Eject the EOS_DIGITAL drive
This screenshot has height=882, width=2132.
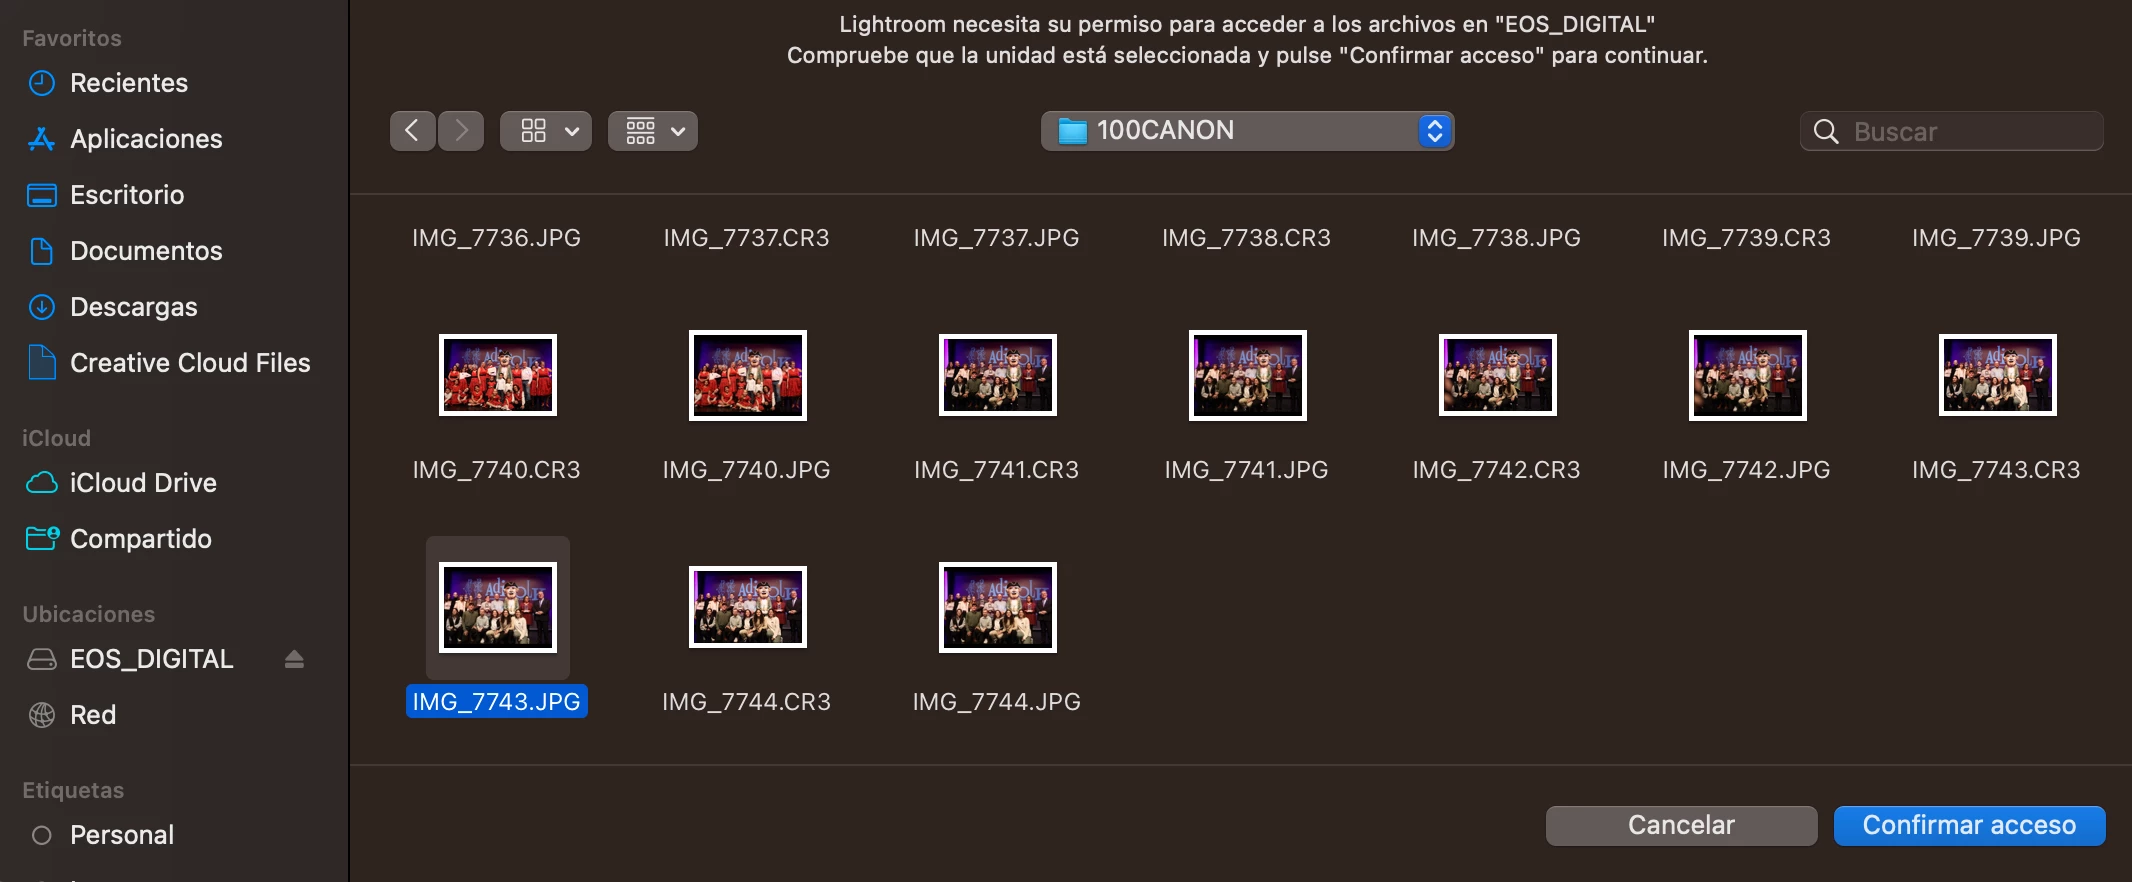pos(294,659)
